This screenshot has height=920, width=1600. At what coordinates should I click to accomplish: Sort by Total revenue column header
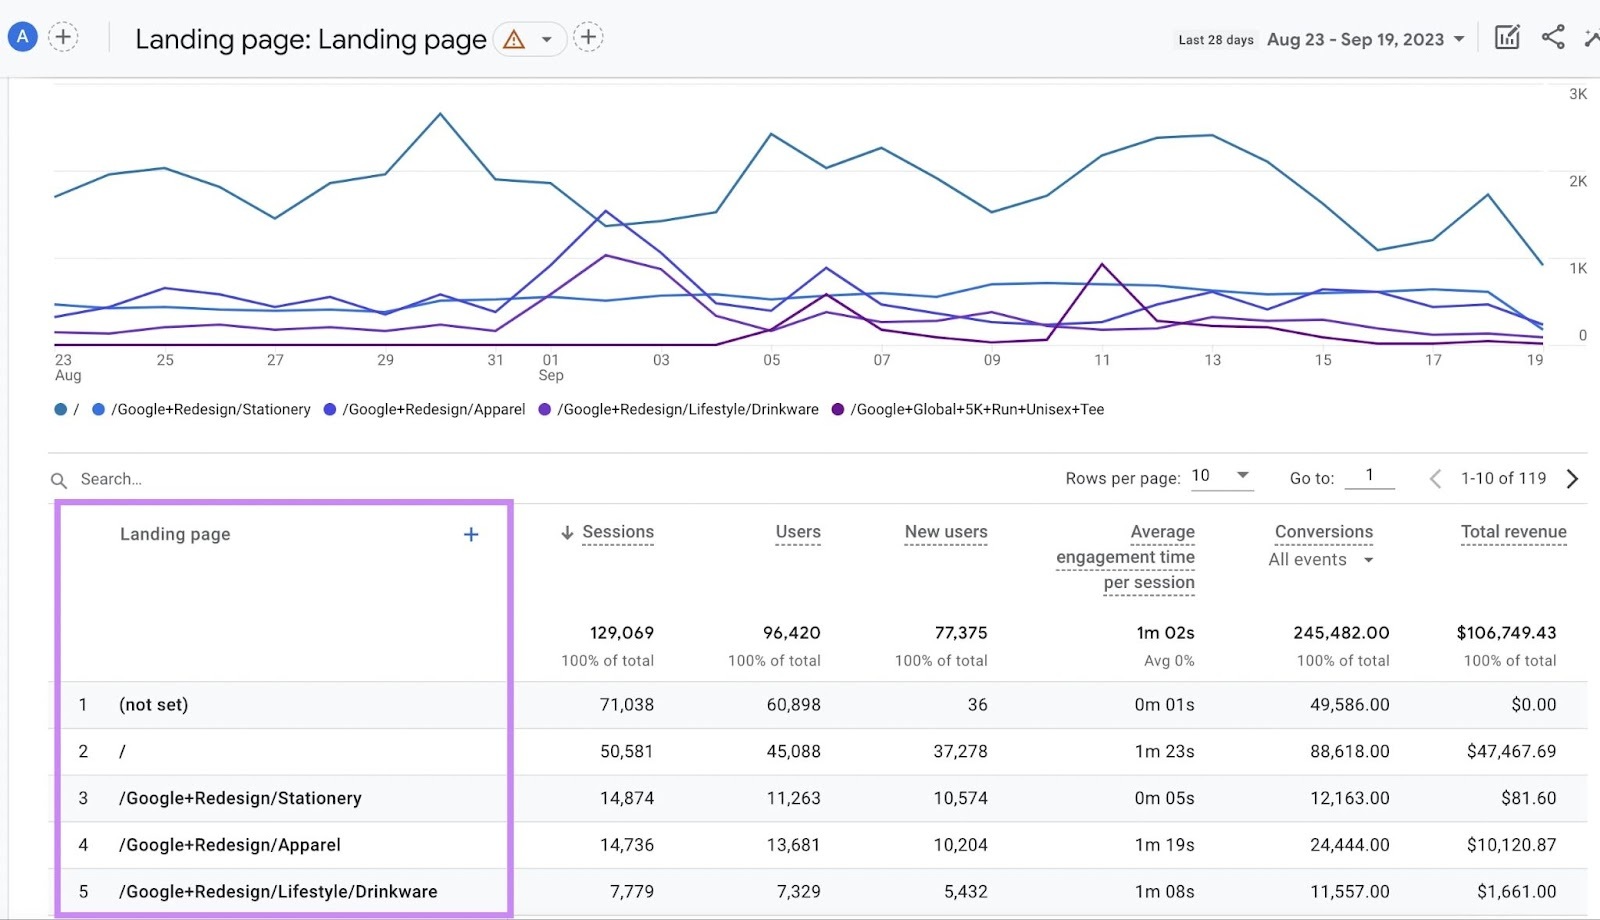point(1513,532)
